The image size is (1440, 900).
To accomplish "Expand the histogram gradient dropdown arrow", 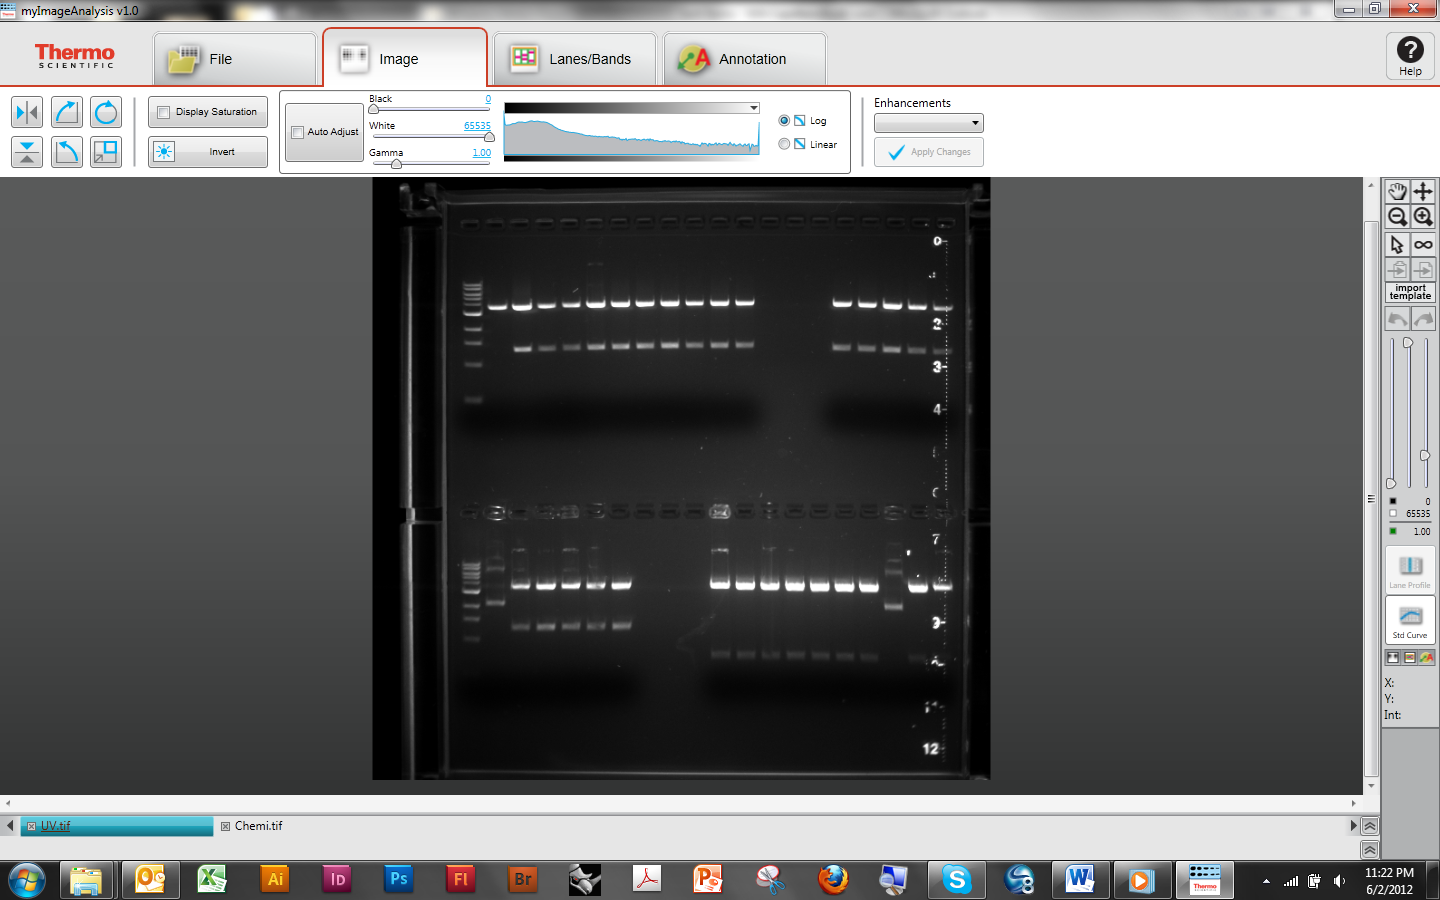I will tap(754, 108).
